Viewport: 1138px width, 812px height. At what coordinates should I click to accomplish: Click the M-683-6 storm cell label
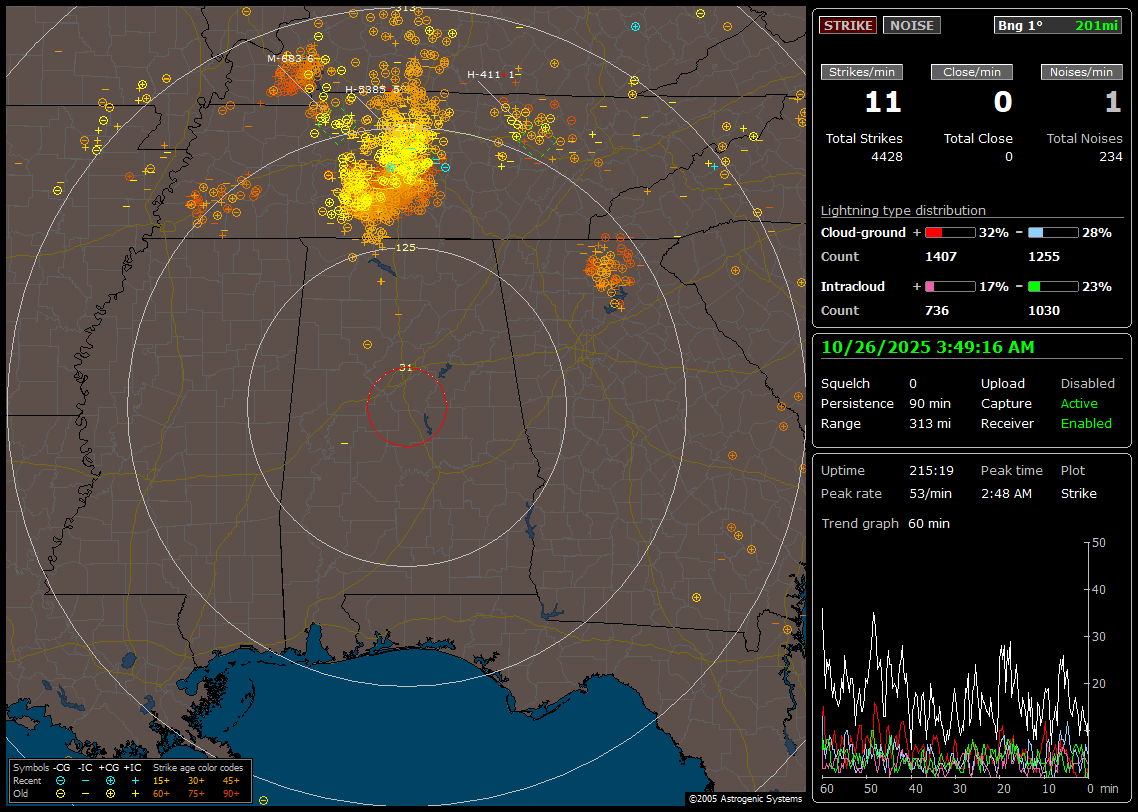tap(290, 58)
